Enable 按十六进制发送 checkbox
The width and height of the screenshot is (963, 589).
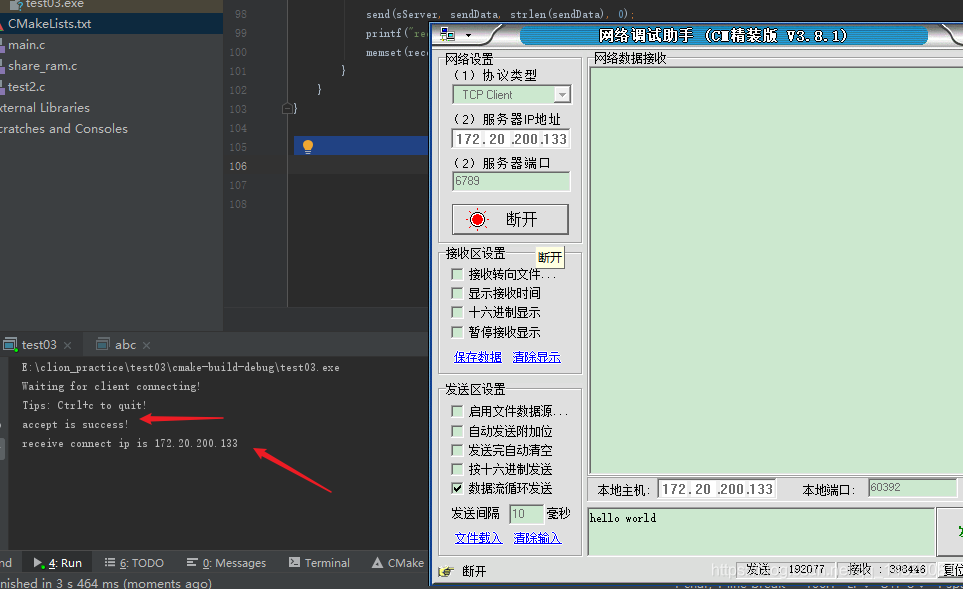[457, 469]
